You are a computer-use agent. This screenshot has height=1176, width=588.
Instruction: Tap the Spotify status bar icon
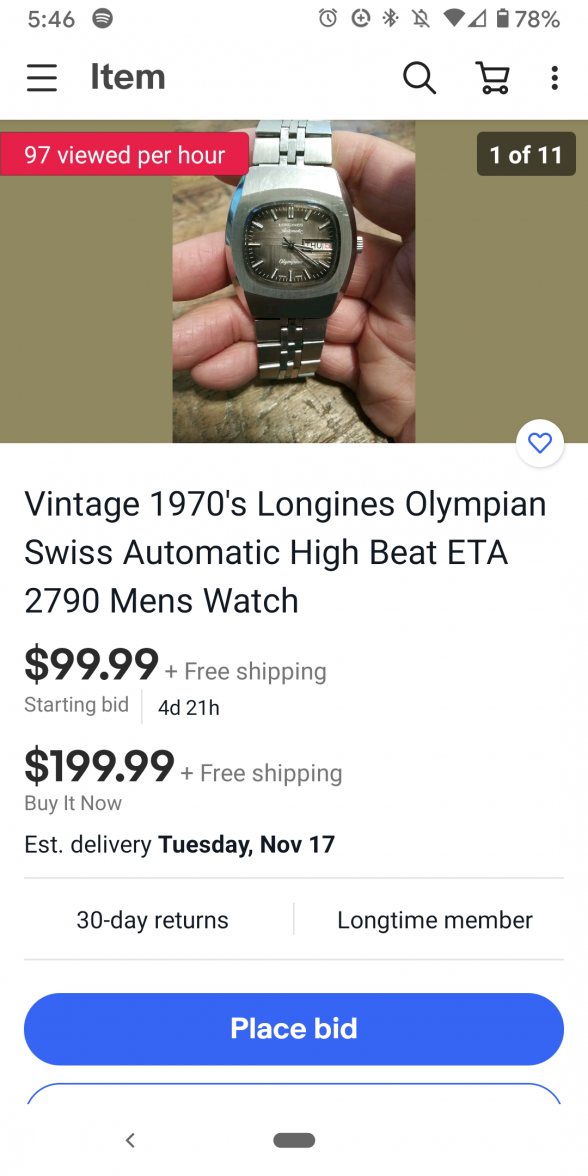tap(102, 19)
